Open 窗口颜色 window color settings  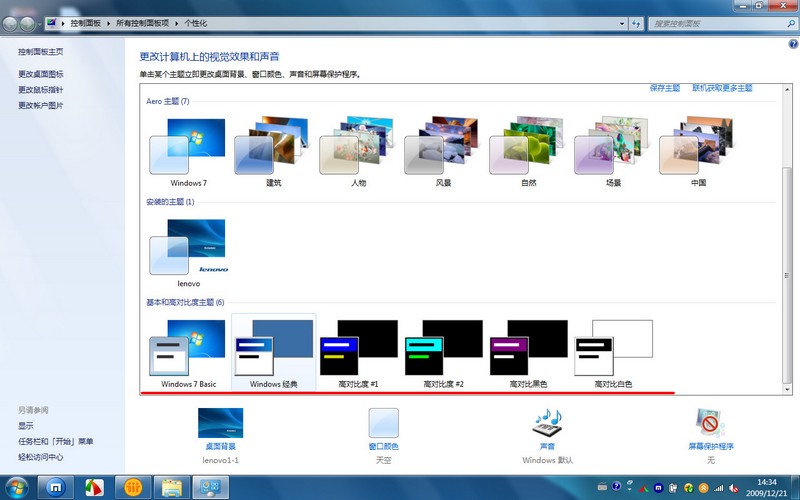(x=384, y=435)
